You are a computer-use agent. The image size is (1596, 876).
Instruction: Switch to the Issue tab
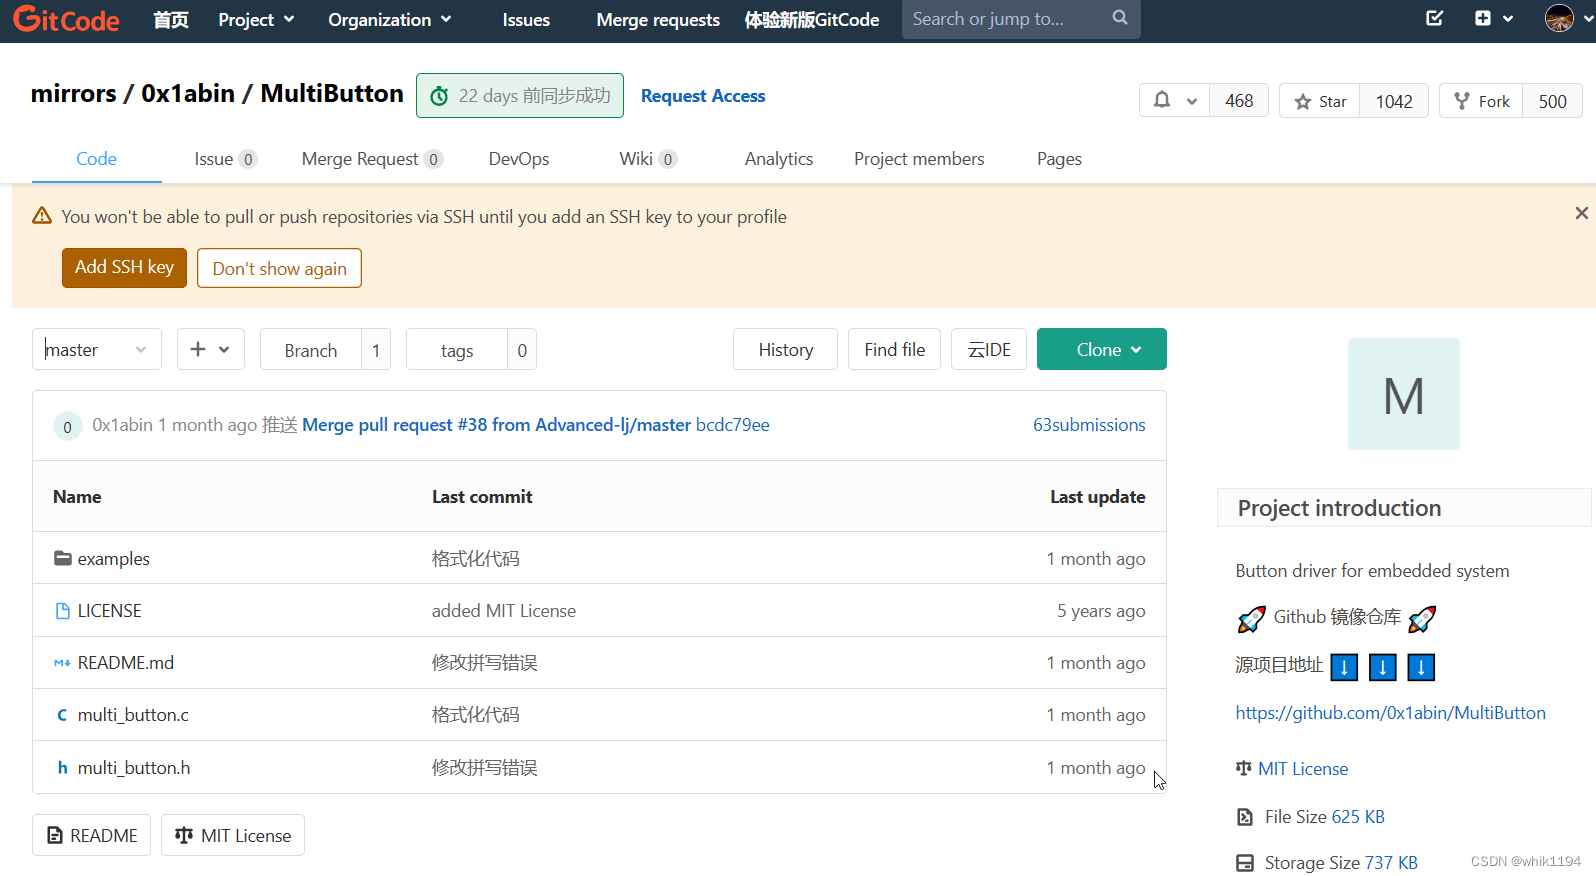point(225,159)
